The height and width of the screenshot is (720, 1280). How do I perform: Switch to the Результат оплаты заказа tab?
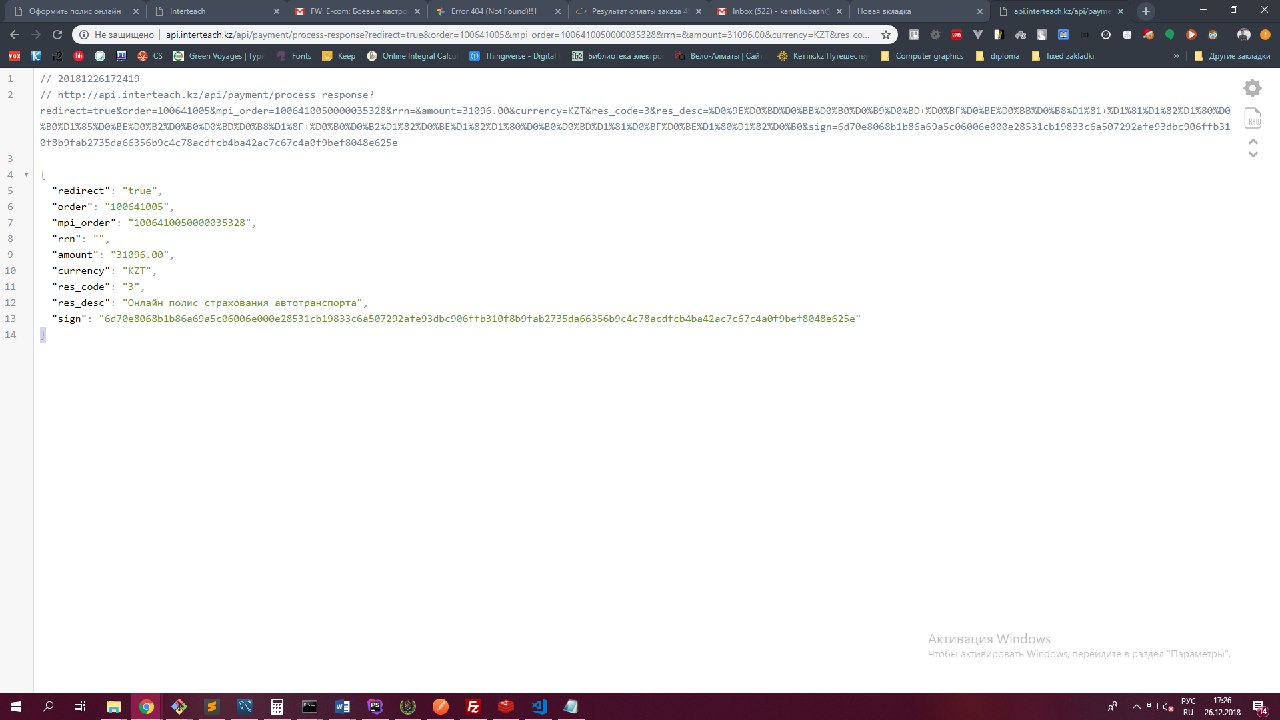637,11
